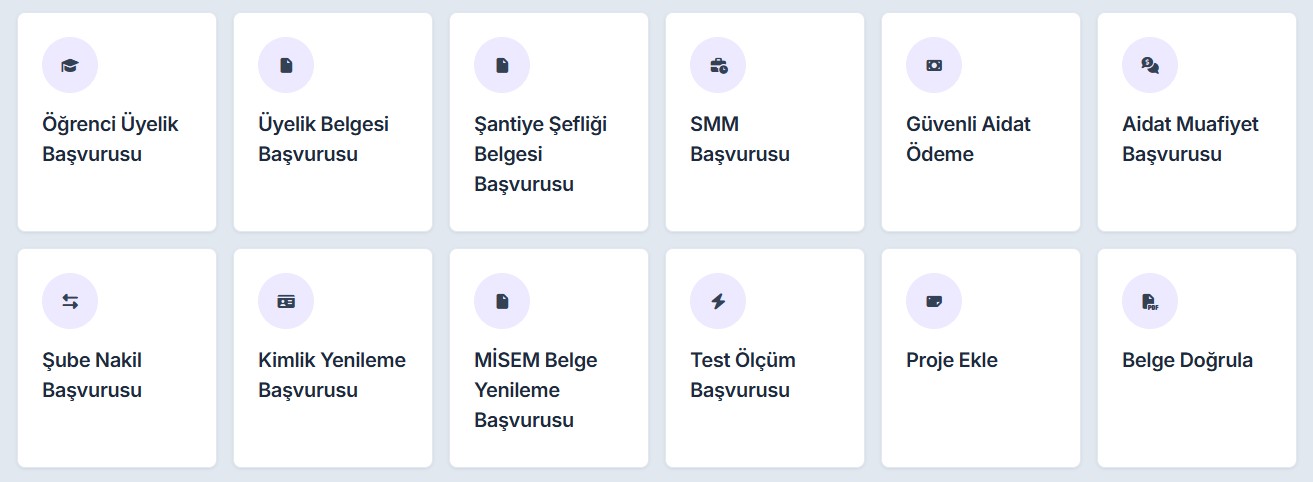Screen dimensions: 1313x482
Task: Click the document icon above Üyelik Belgesi
Action: pyautogui.click(x=286, y=65)
